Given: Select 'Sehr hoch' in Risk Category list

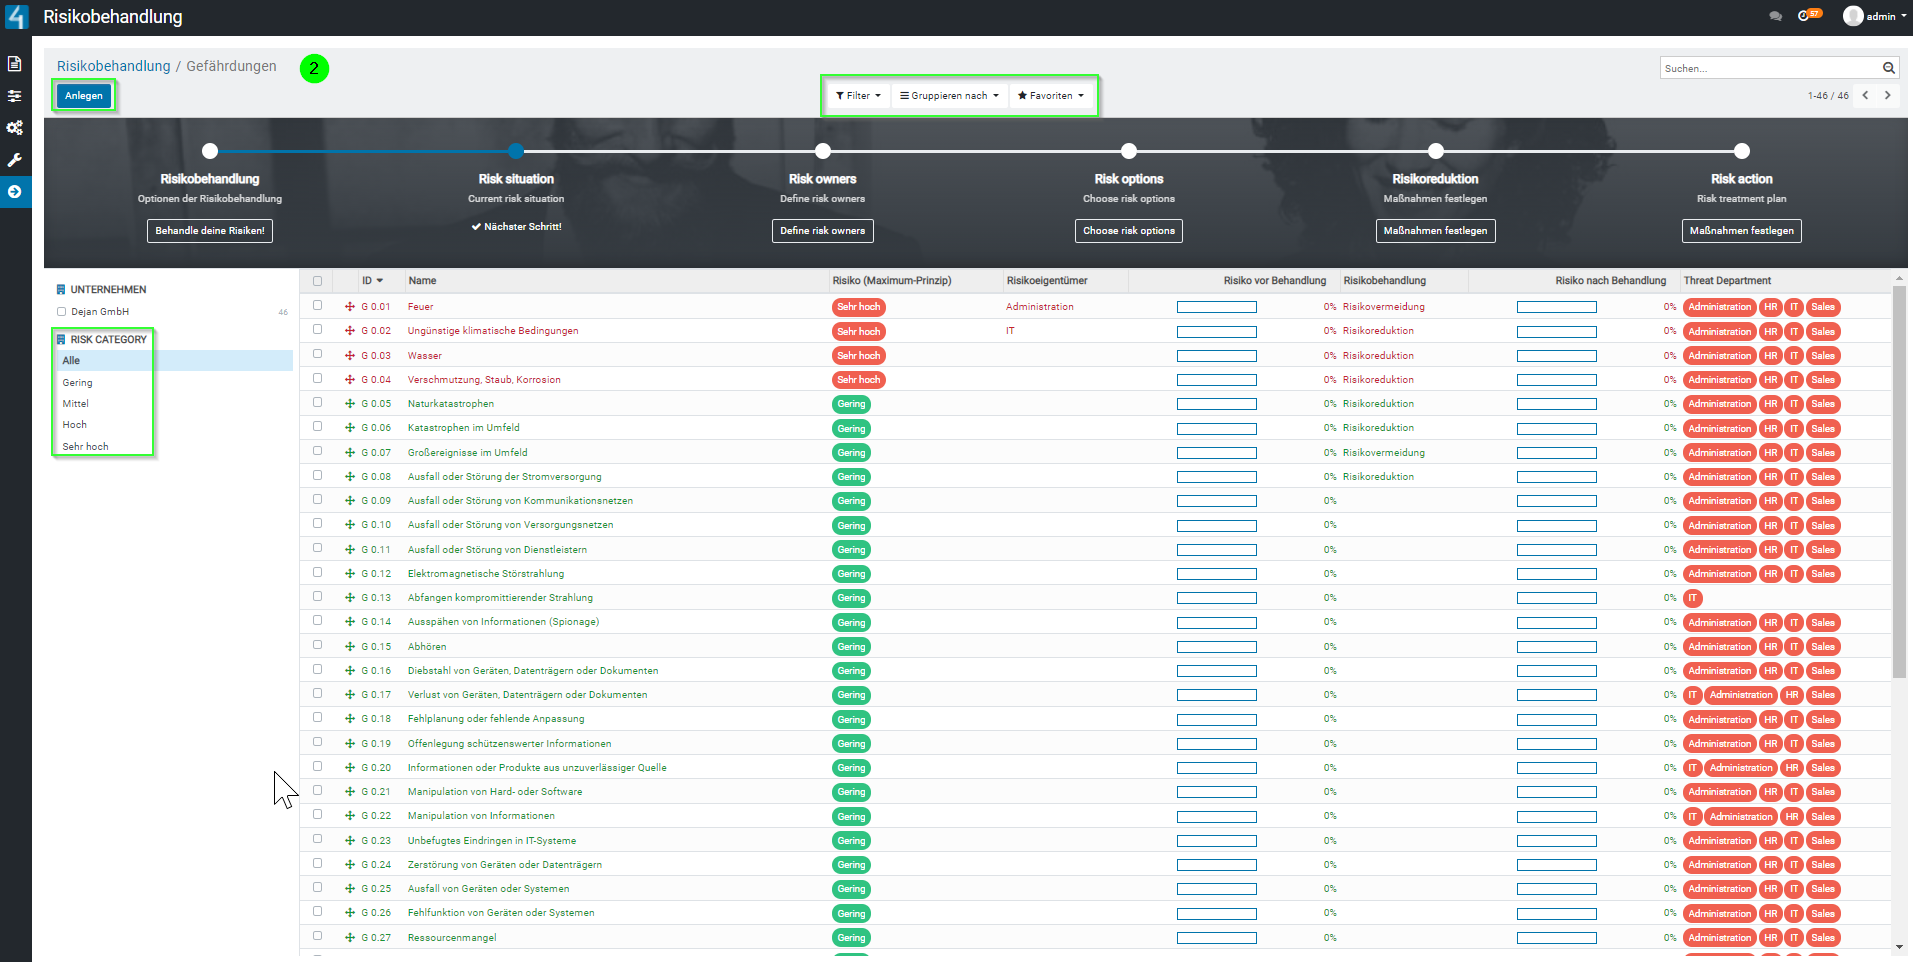Looking at the screenshot, I should (x=85, y=447).
